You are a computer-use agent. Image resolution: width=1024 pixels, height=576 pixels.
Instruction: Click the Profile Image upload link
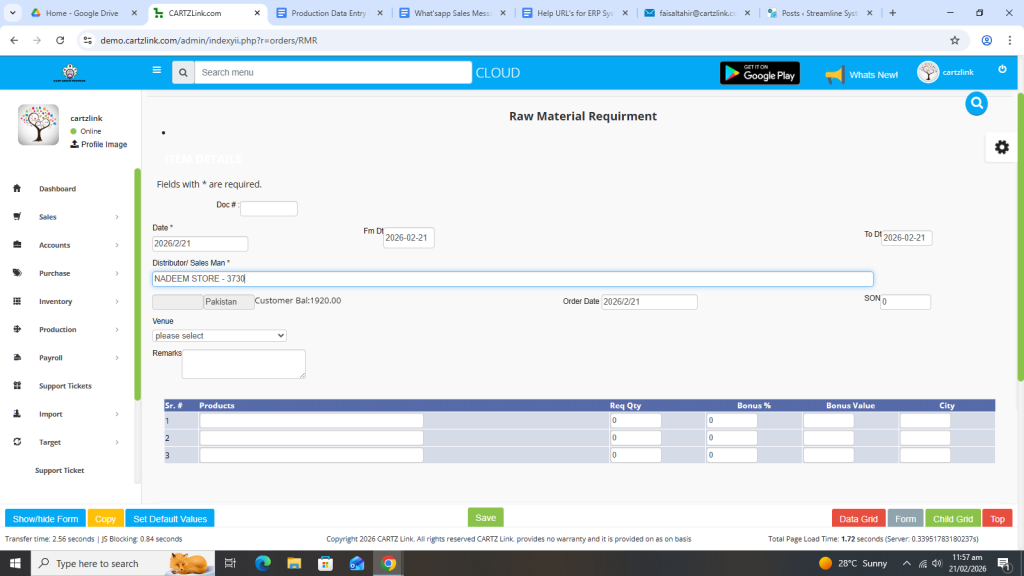pos(98,144)
